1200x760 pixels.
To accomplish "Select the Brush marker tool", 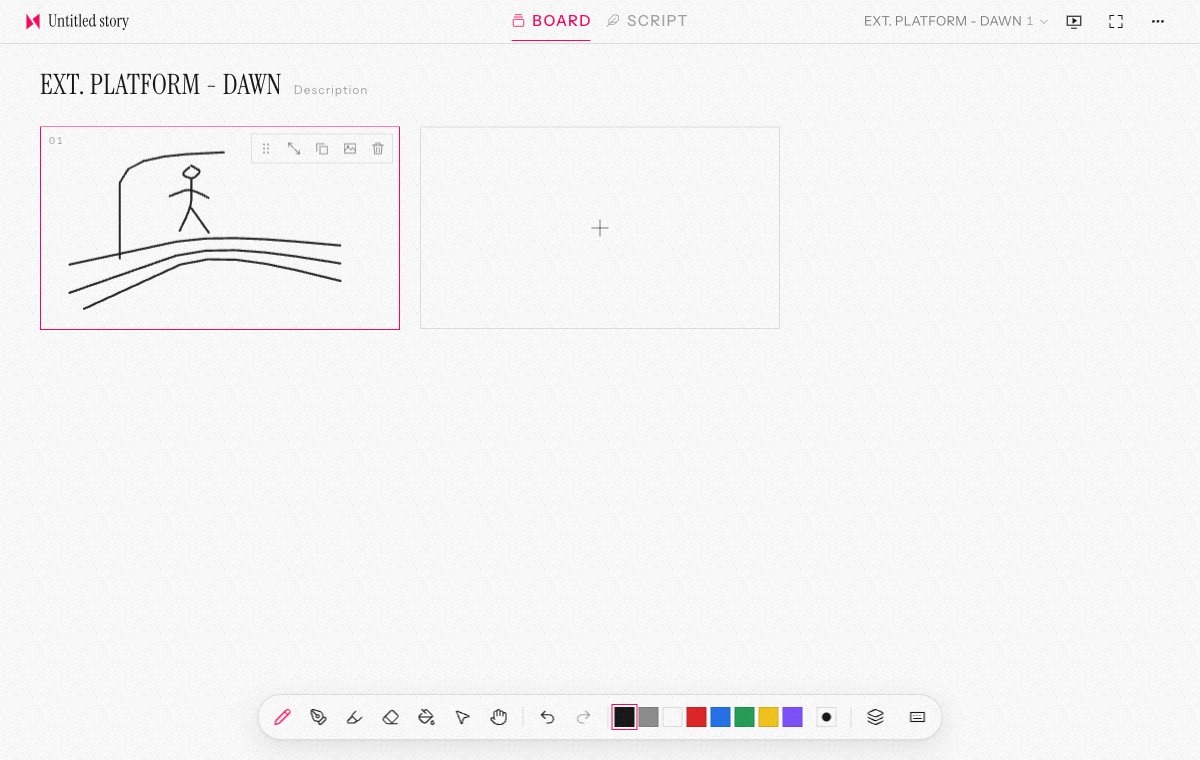I will tap(354, 717).
